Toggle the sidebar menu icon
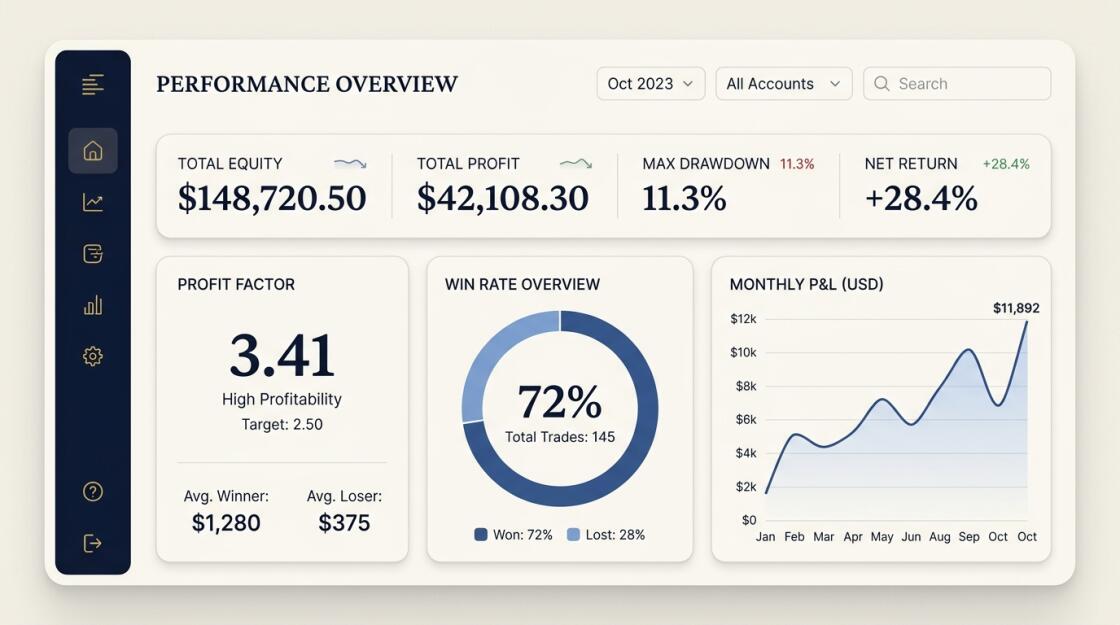The height and width of the screenshot is (625, 1120). (93, 84)
